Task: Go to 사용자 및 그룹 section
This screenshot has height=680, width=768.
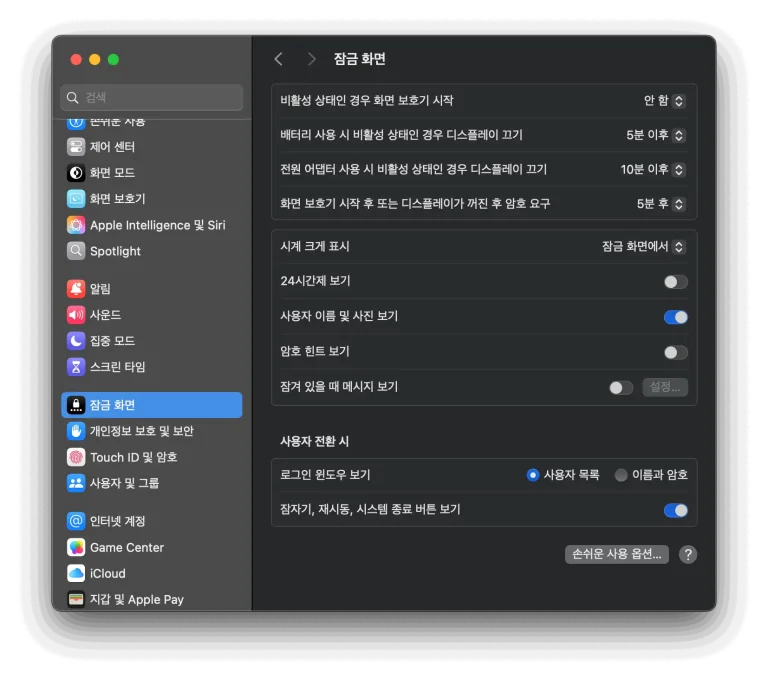Action: coord(124,483)
